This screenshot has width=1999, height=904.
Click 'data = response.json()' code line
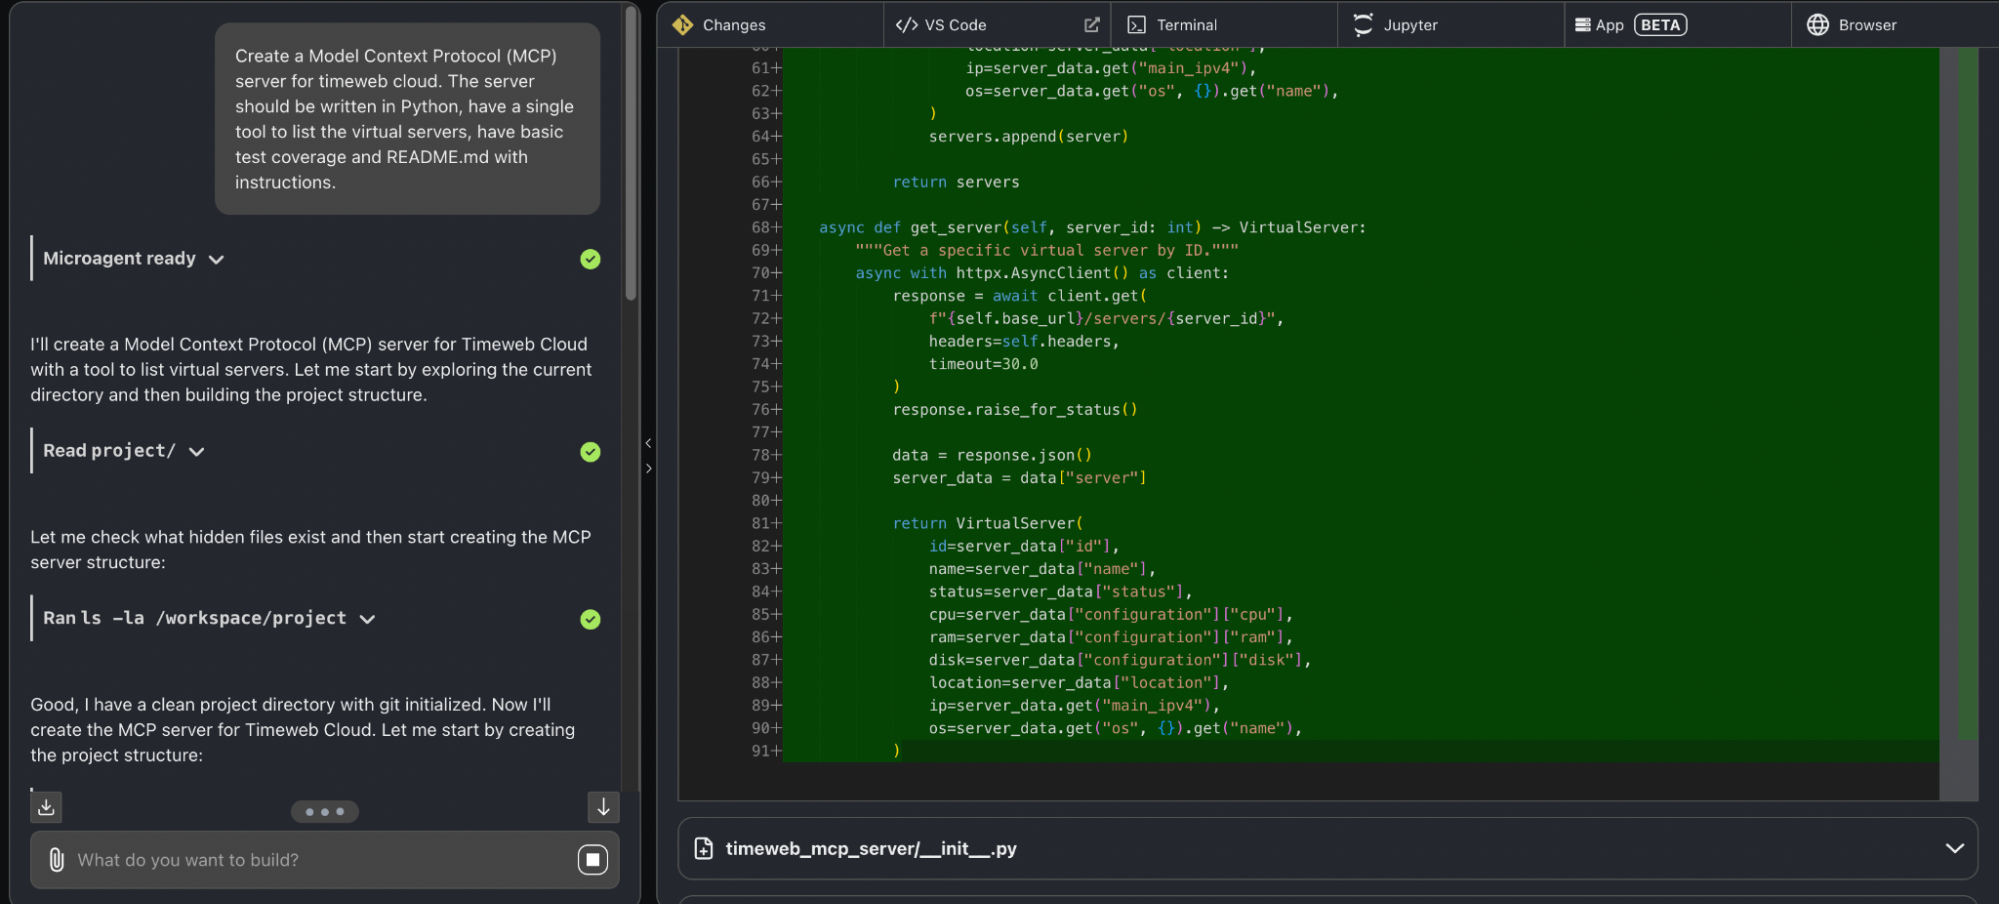click(992, 455)
